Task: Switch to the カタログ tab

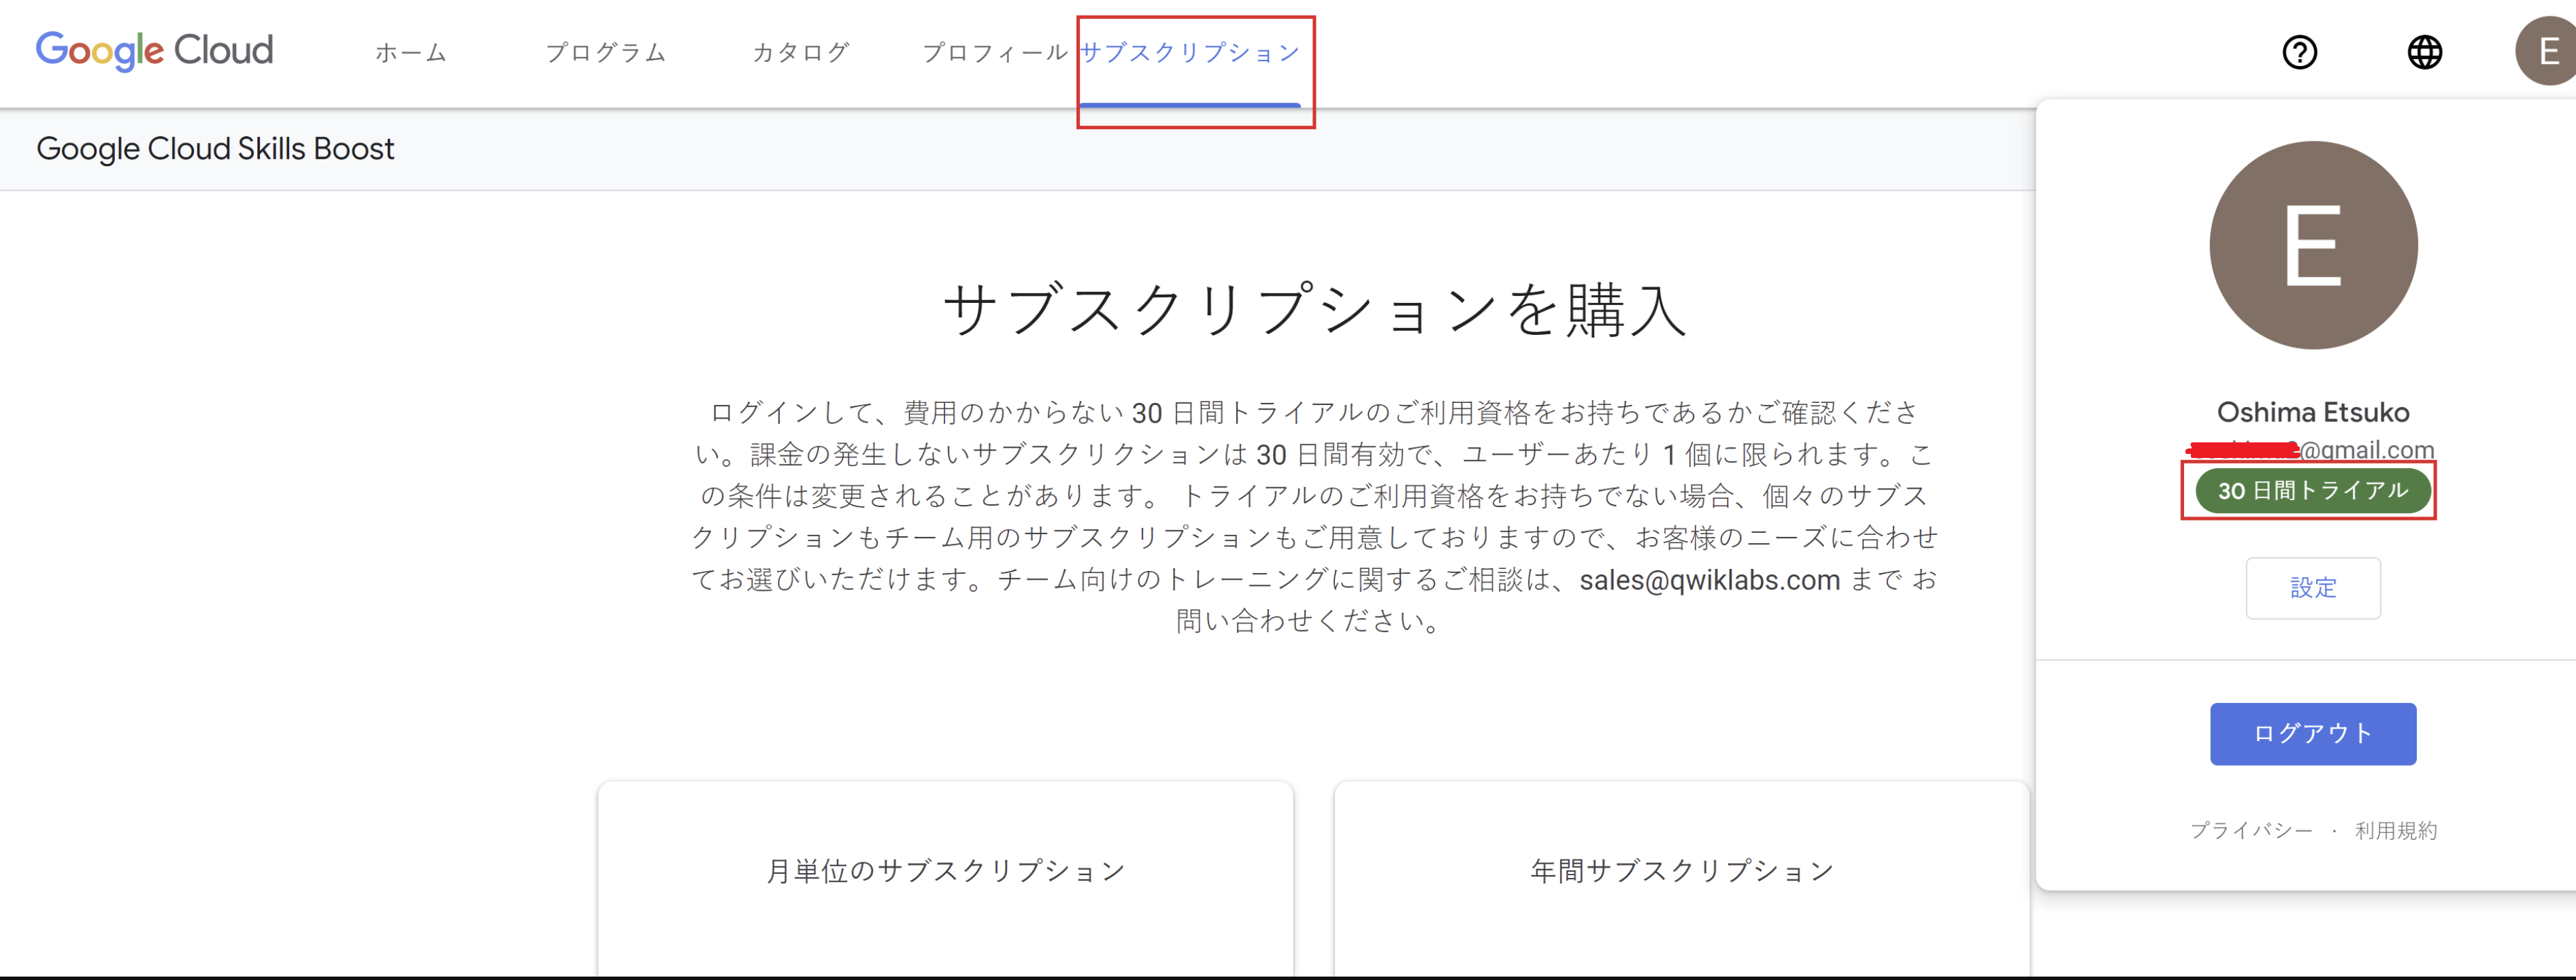Action: click(x=801, y=53)
